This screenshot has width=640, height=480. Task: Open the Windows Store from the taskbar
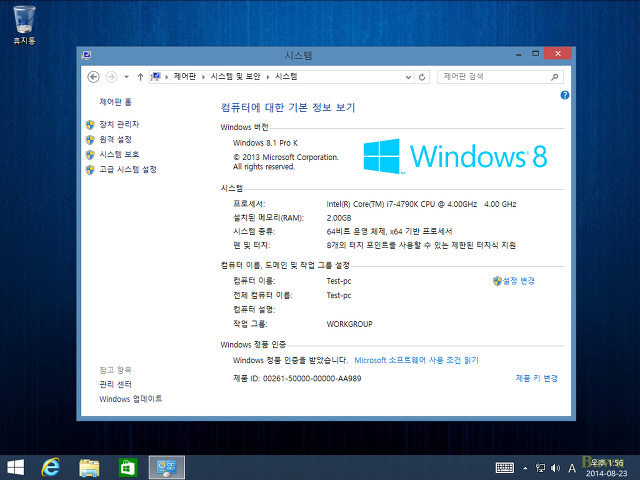pos(128,468)
